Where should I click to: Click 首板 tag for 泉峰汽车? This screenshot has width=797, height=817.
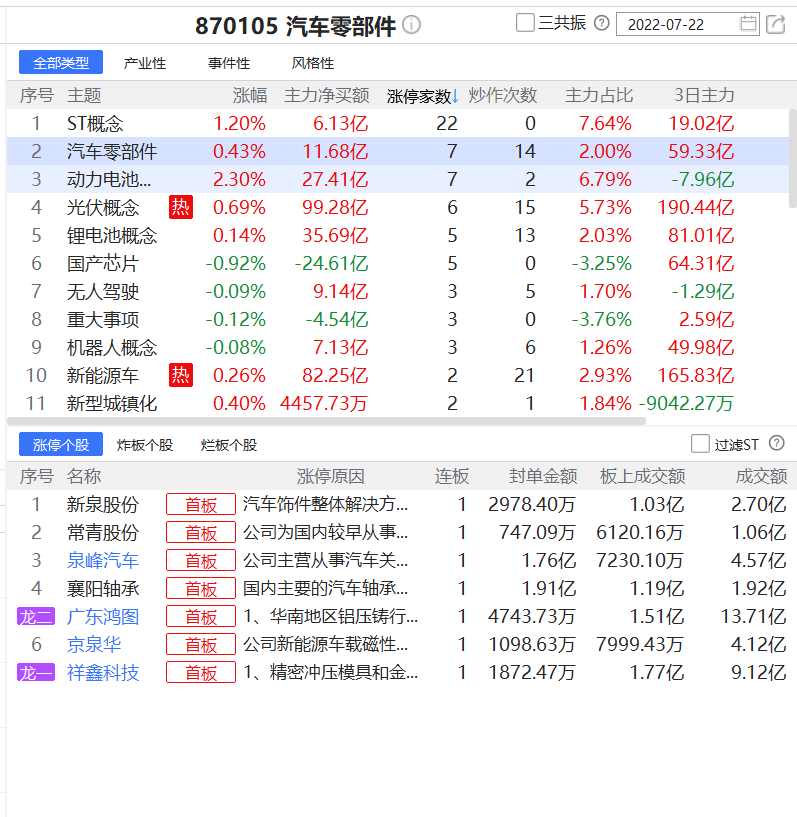tap(201, 561)
